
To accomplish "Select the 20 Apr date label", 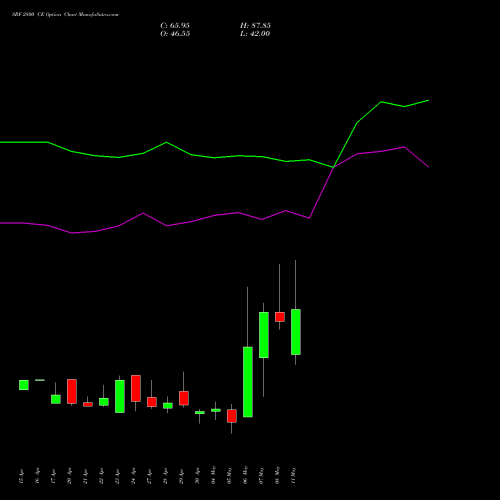I will click(x=69, y=476).
